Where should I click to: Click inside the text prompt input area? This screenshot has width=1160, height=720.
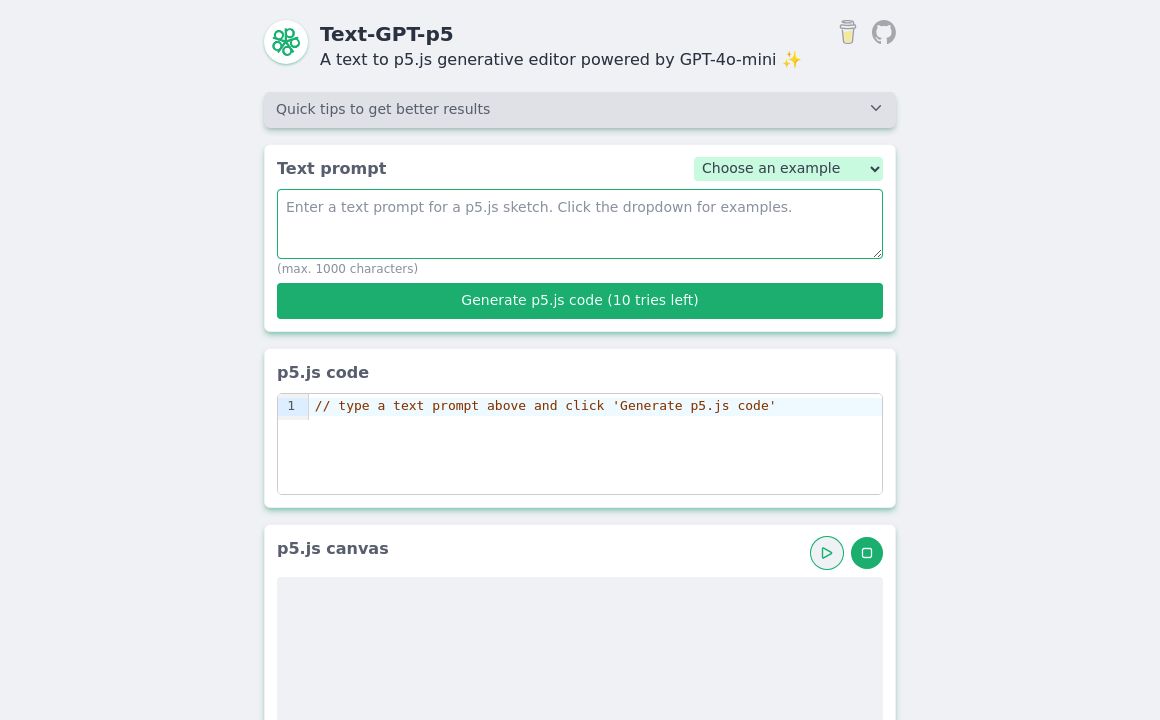[x=580, y=224]
